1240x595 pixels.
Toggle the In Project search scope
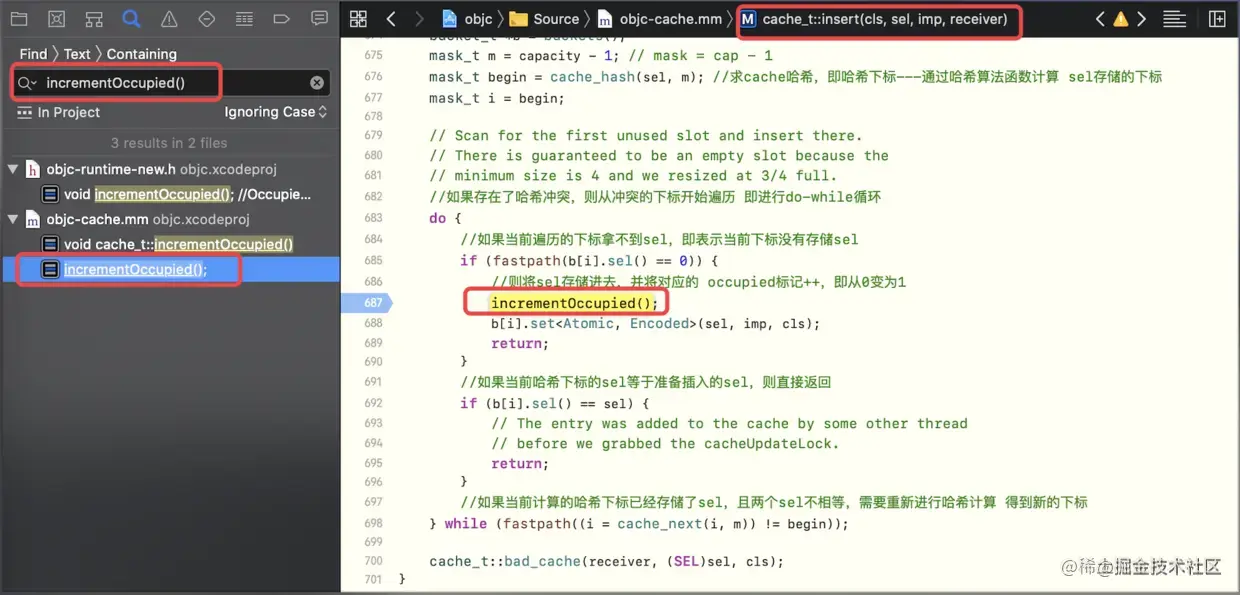click(58, 113)
